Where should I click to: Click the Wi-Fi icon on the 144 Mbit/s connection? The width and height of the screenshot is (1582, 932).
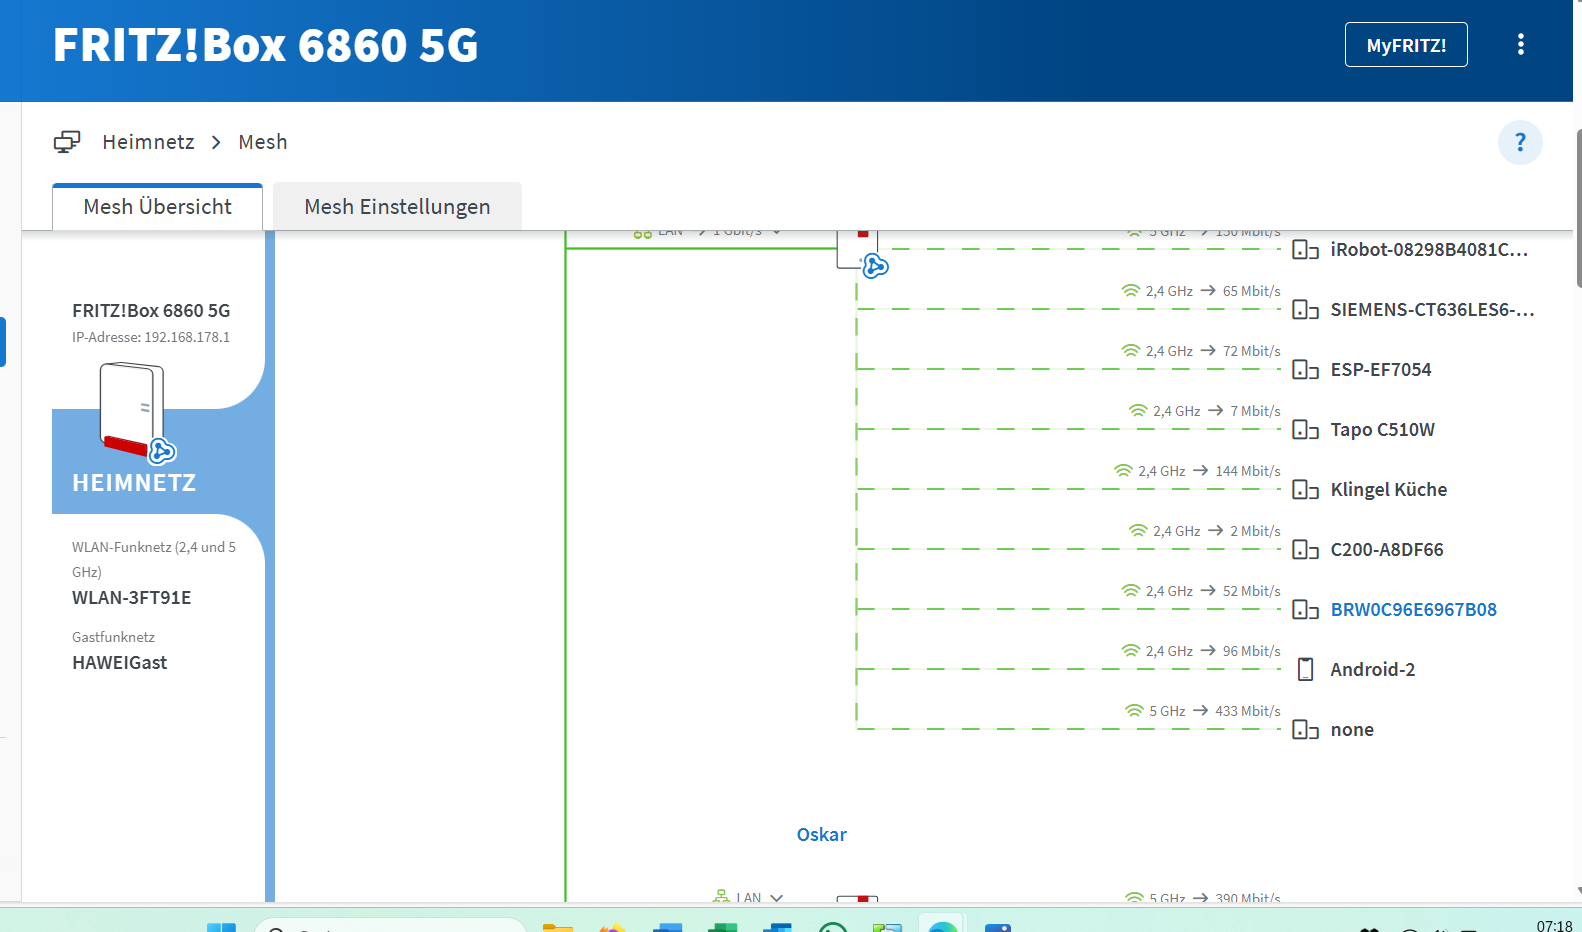(x=1123, y=471)
